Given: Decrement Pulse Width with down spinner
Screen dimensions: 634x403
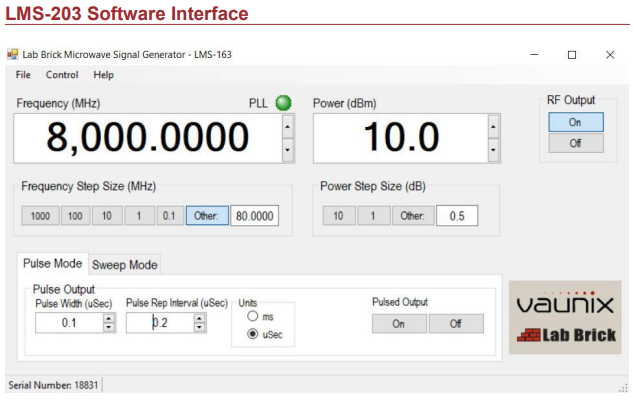Looking at the screenshot, I should 109,327.
